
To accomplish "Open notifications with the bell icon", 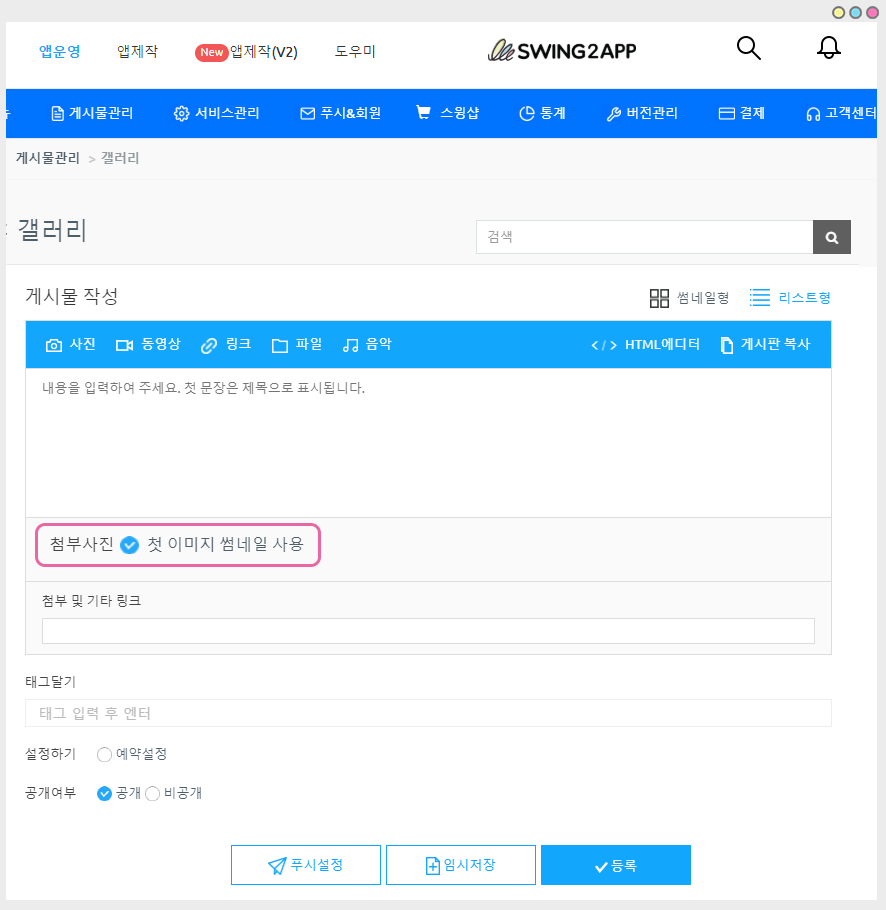I will [828, 48].
